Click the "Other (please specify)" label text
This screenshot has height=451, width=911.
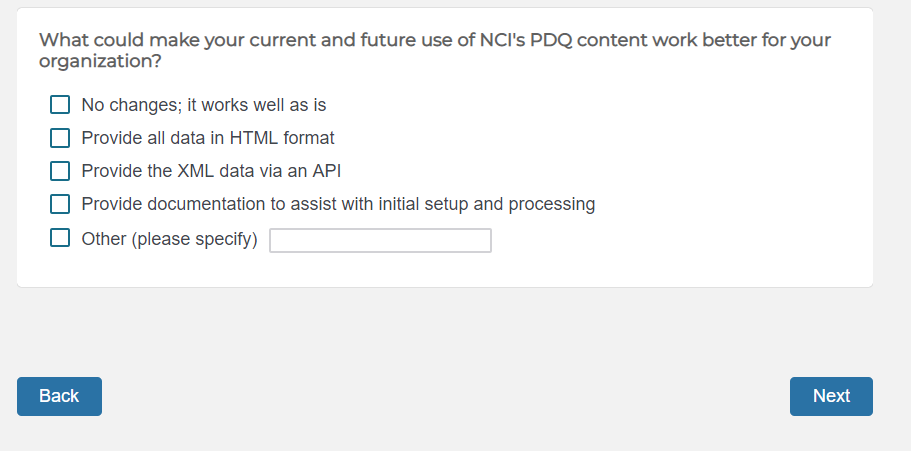(169, 240)
